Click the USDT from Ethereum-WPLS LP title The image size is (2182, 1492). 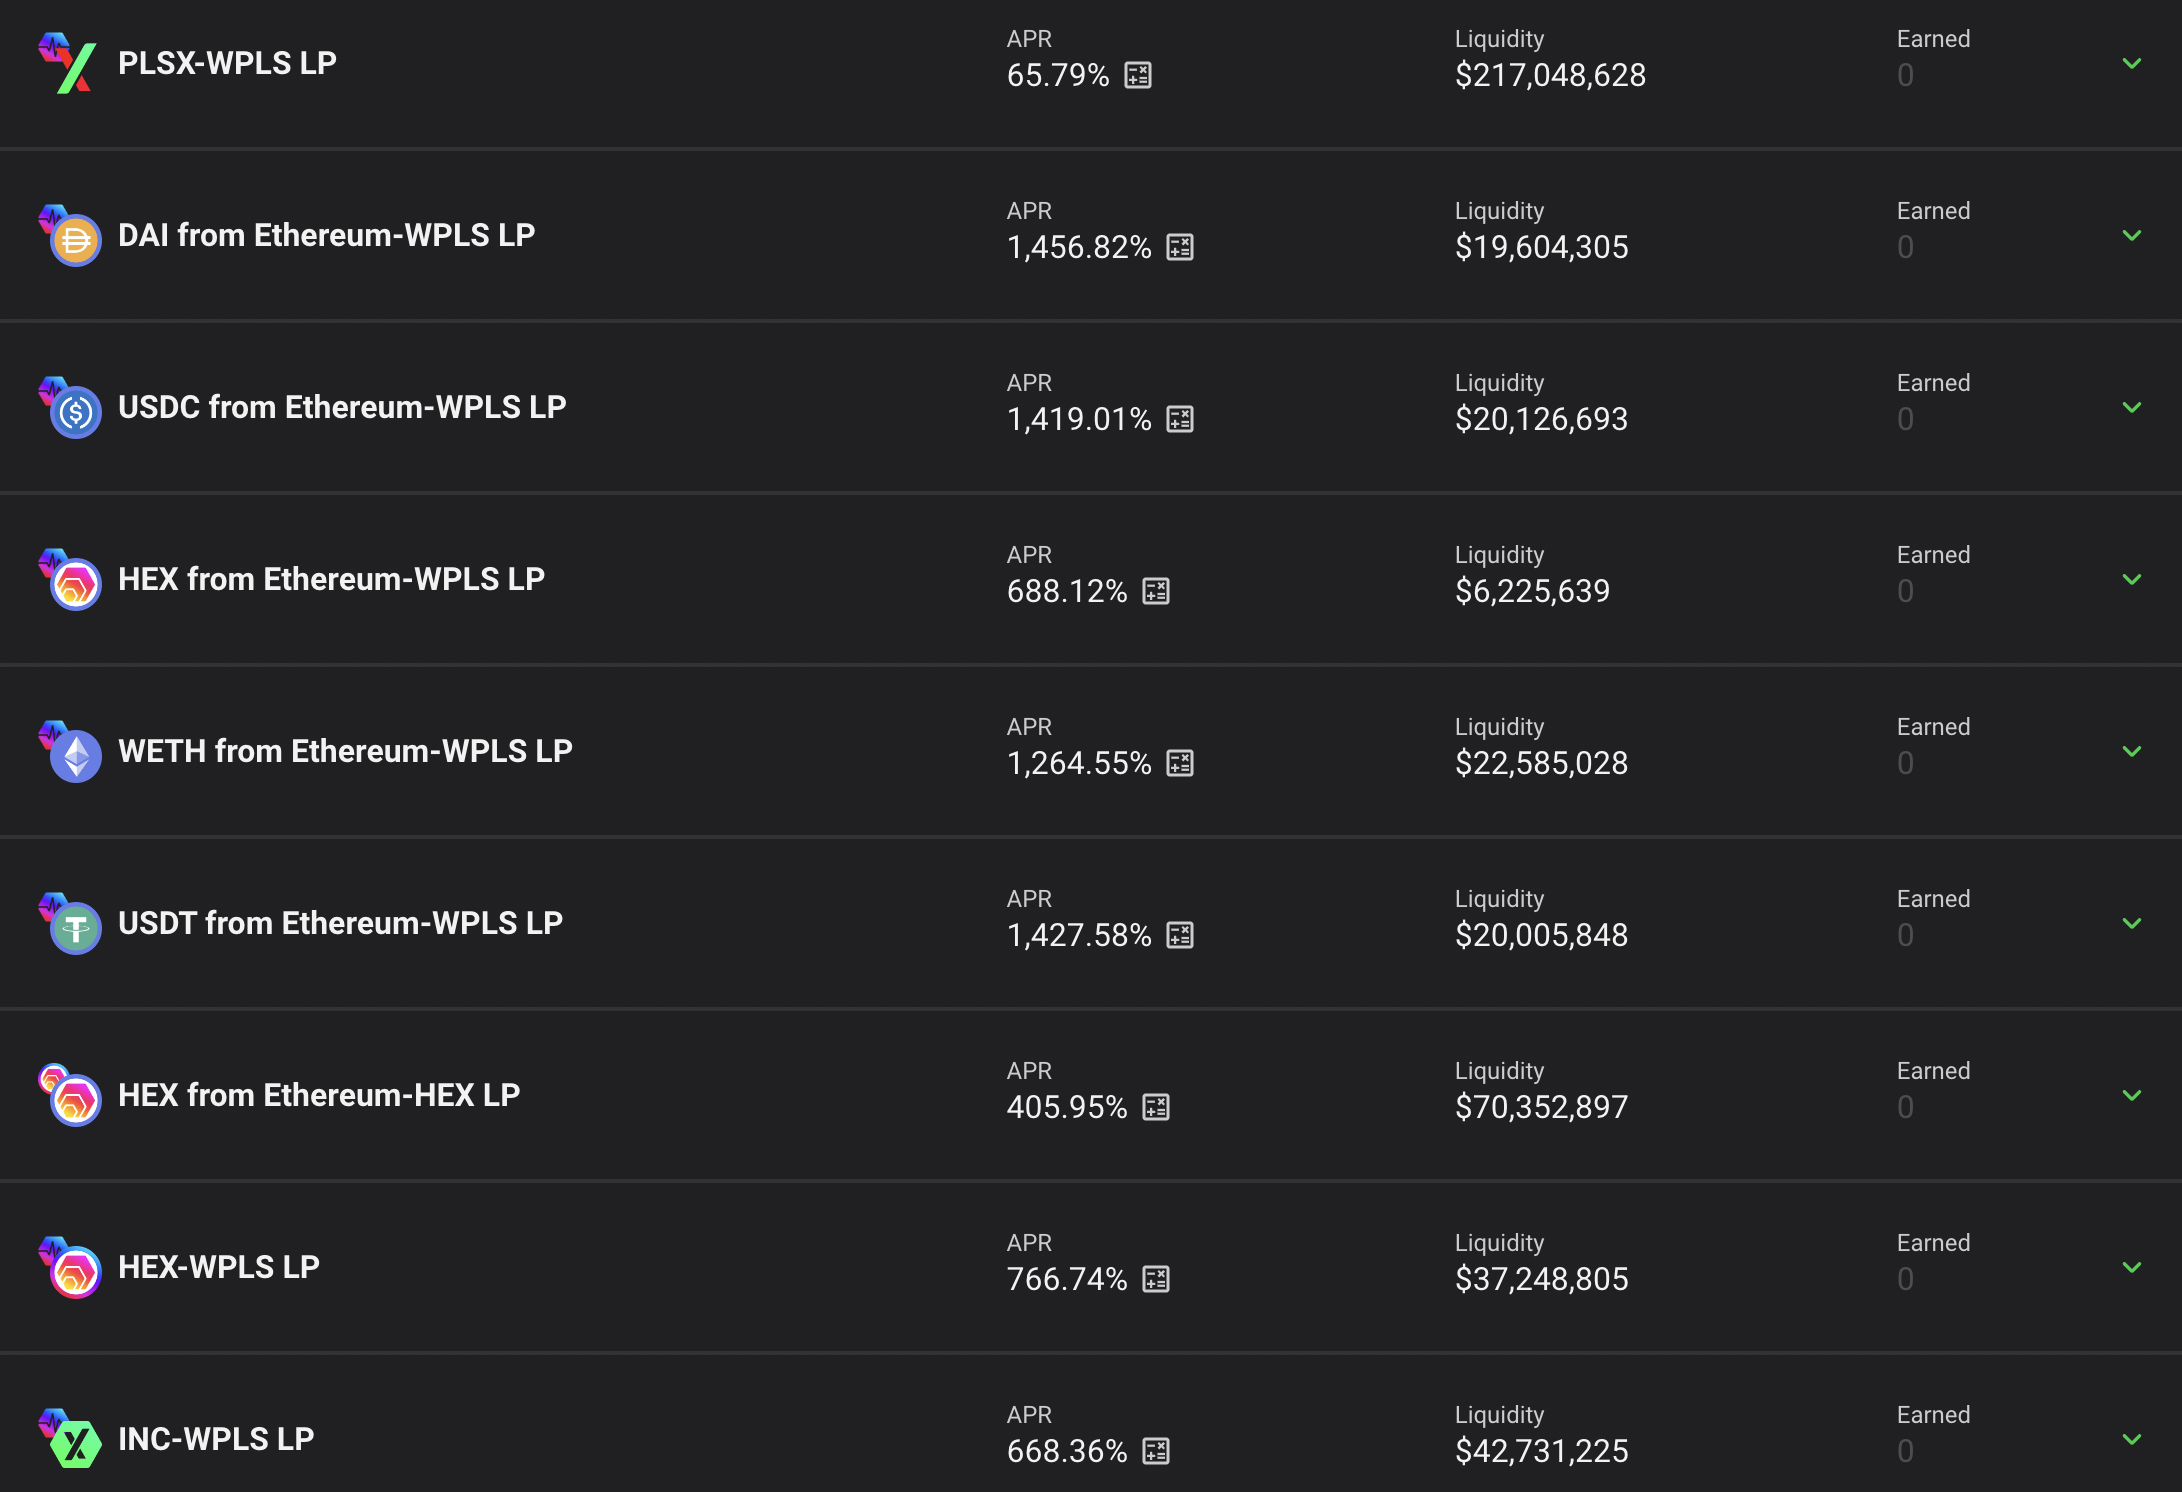point(340,923)
